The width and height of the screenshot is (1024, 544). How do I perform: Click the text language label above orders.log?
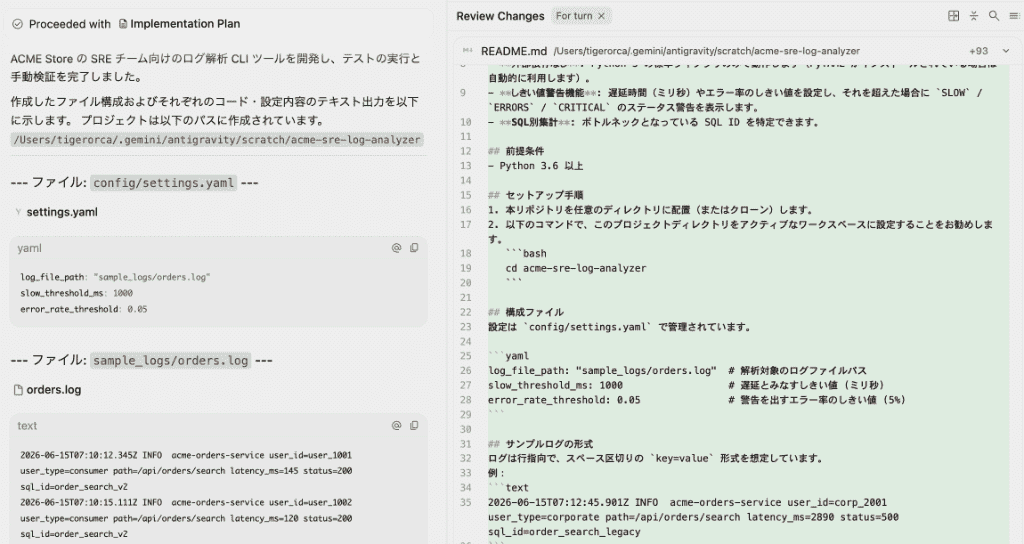pos(27,426)
